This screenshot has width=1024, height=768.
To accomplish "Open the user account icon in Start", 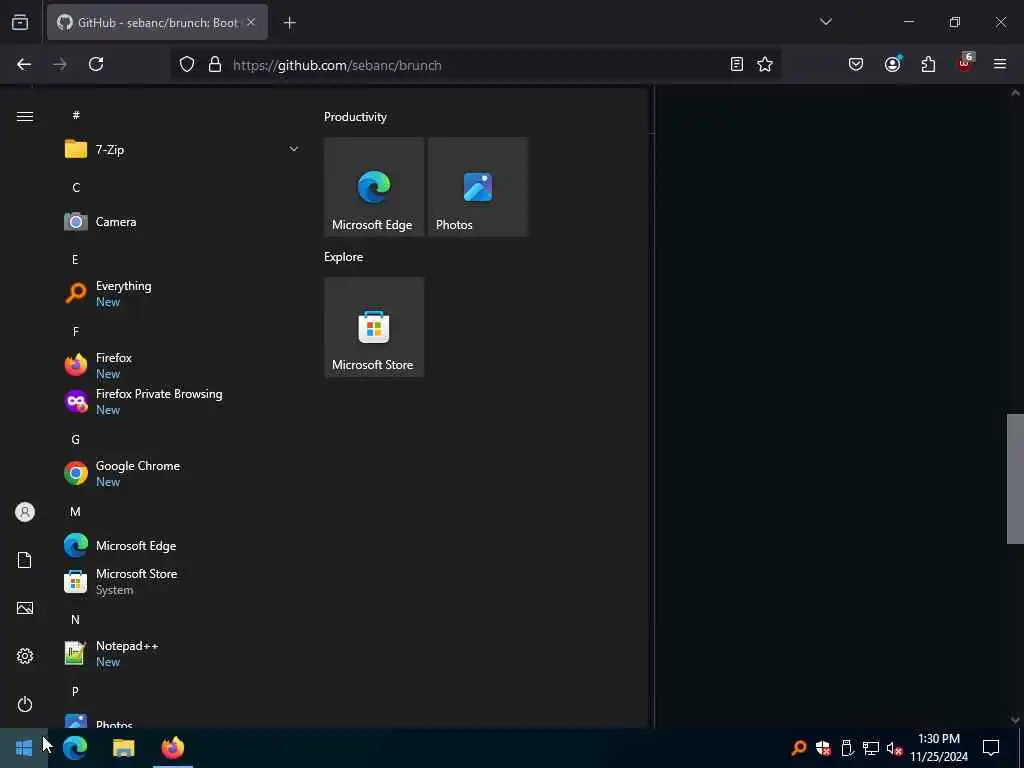I will tap(25, 512).
